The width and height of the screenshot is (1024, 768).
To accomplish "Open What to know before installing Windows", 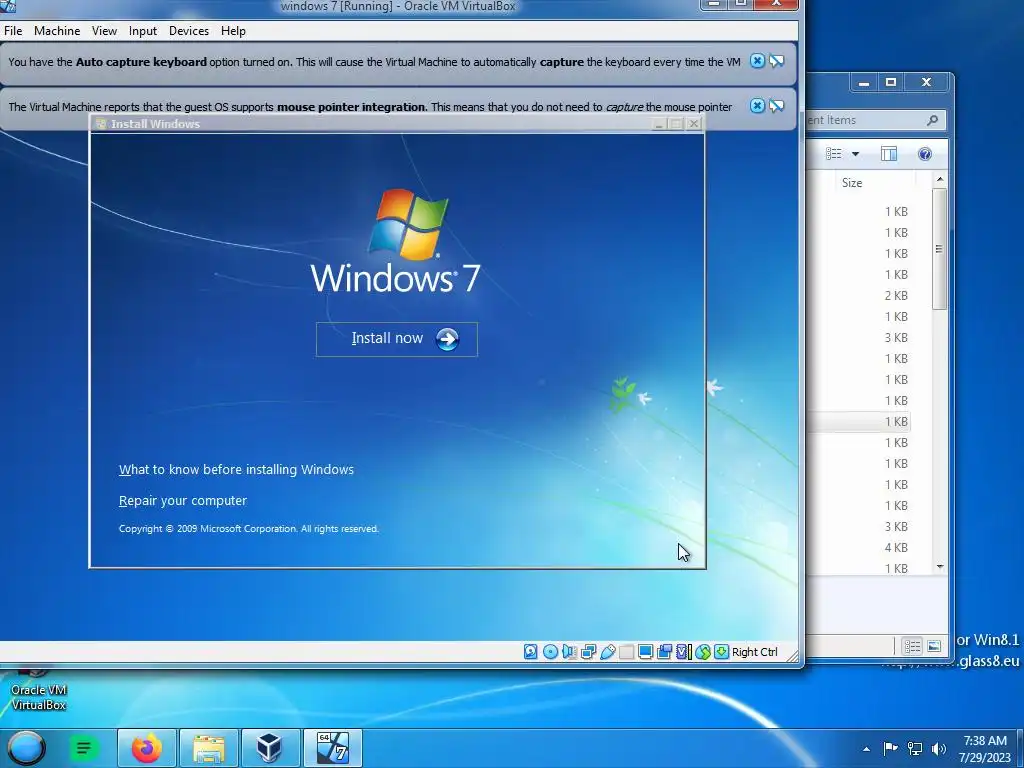I will click(x=236, y=470).
